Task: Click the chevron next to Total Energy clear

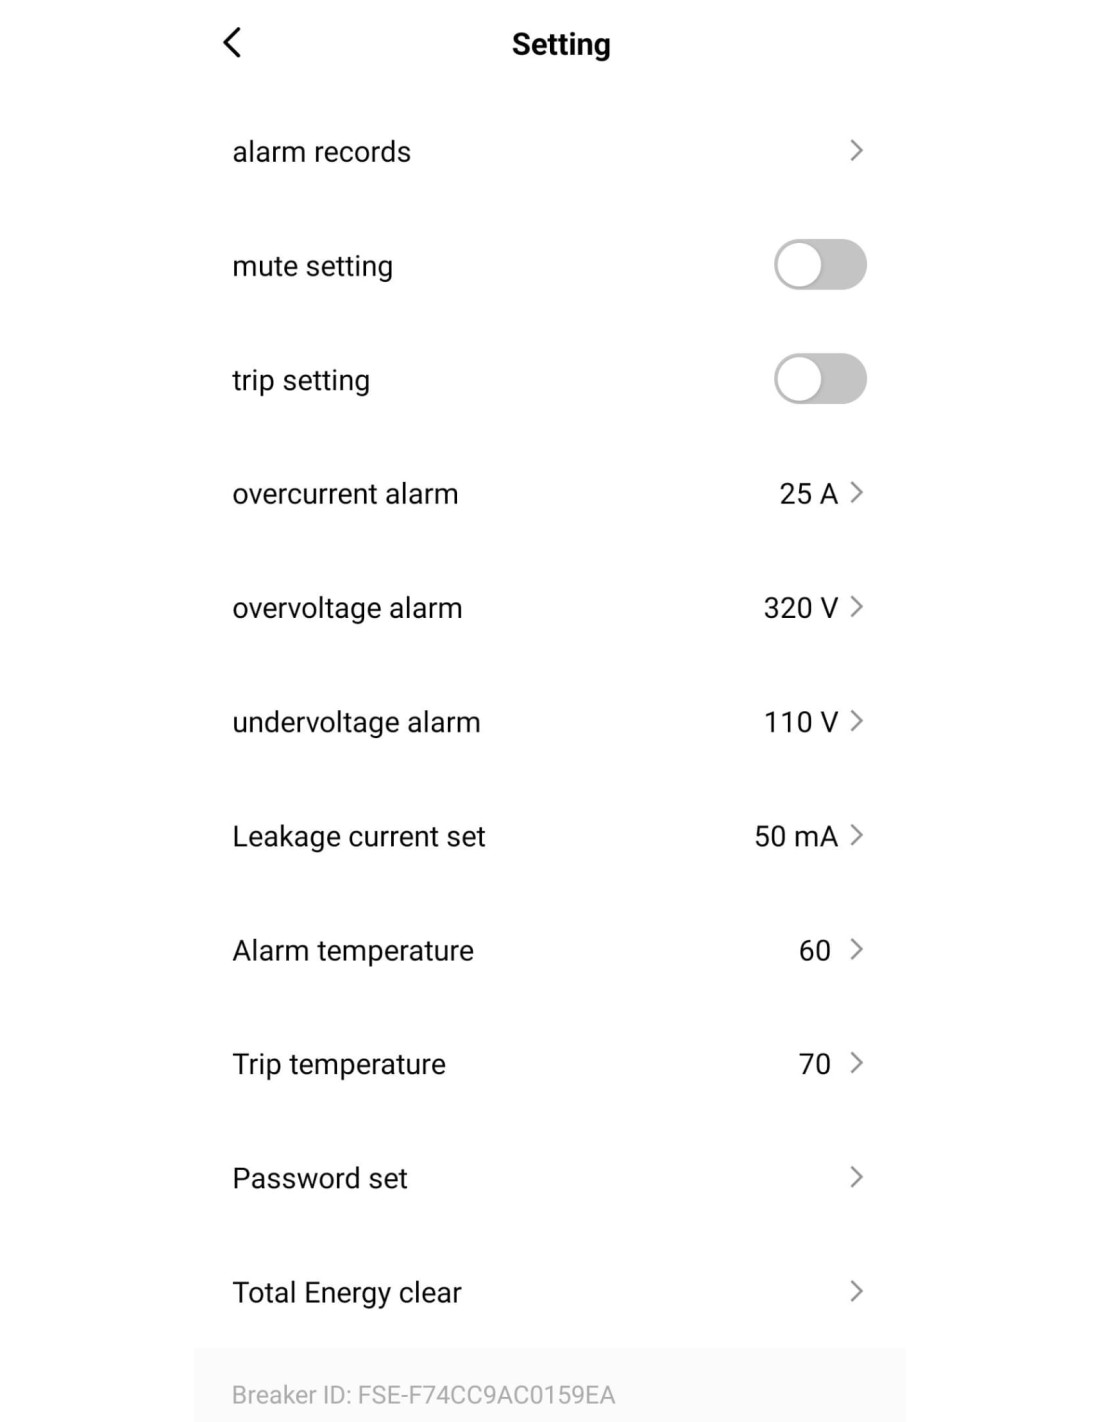Action: 856,1291
